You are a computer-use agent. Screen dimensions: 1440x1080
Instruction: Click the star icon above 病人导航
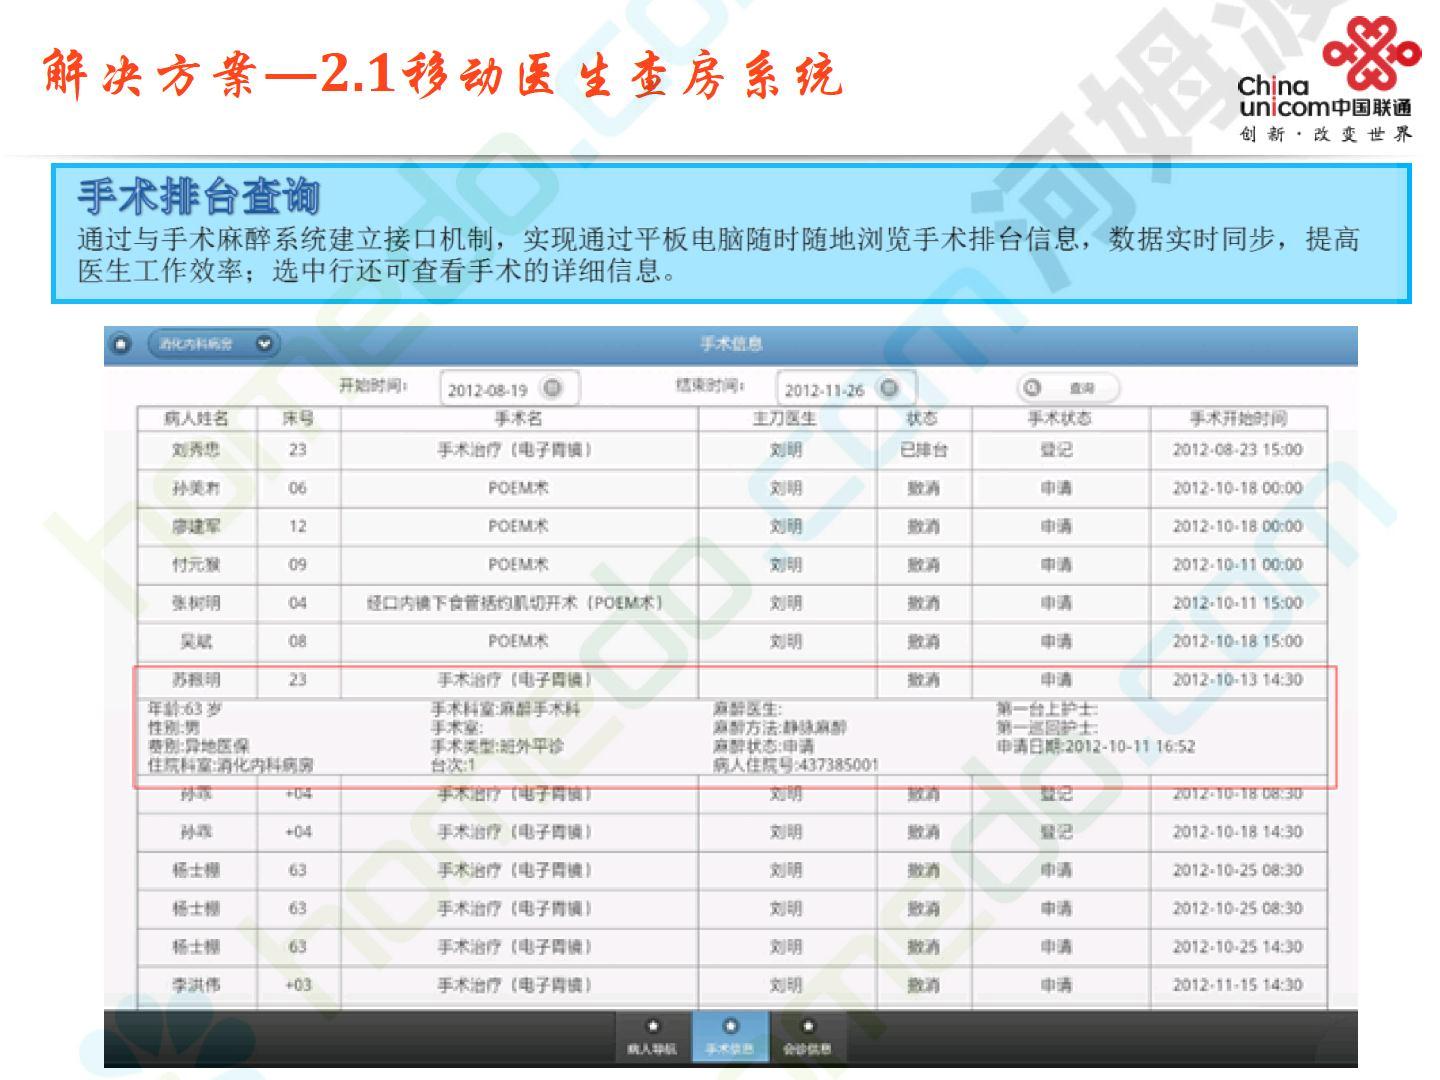point(653,1027)
